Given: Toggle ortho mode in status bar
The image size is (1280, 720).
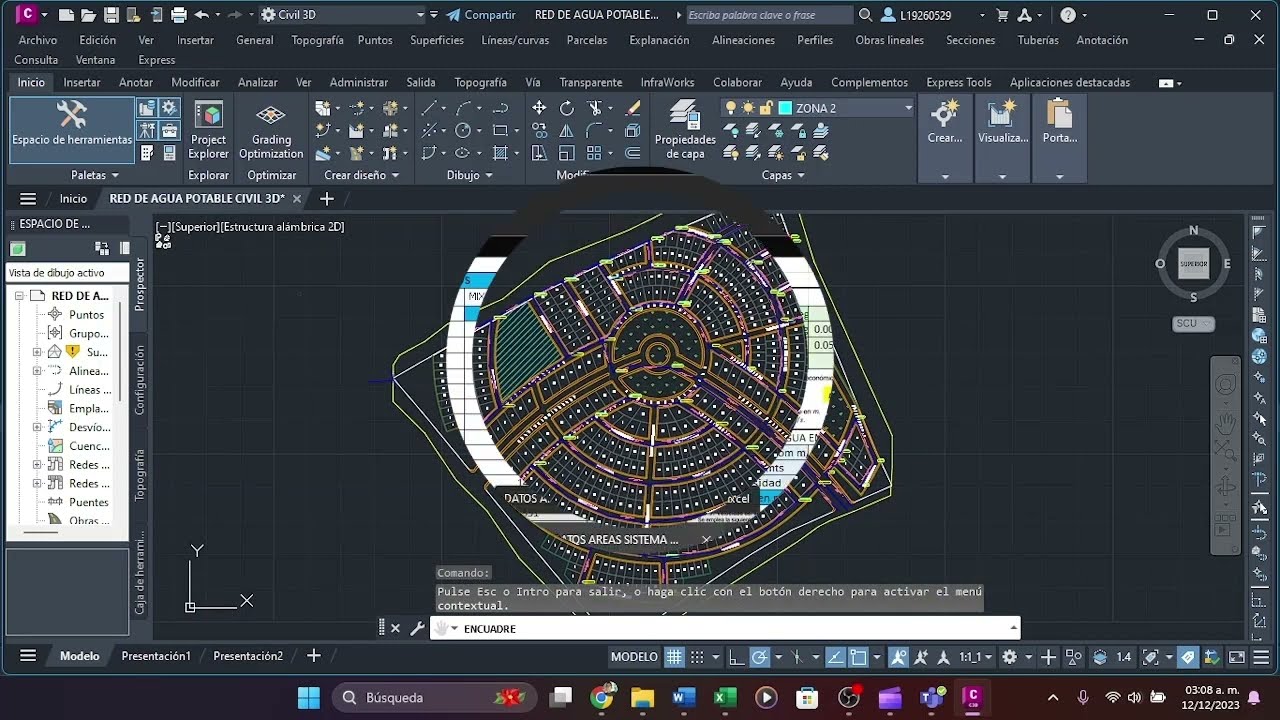Looking at the screenshot, I should 736,657.
